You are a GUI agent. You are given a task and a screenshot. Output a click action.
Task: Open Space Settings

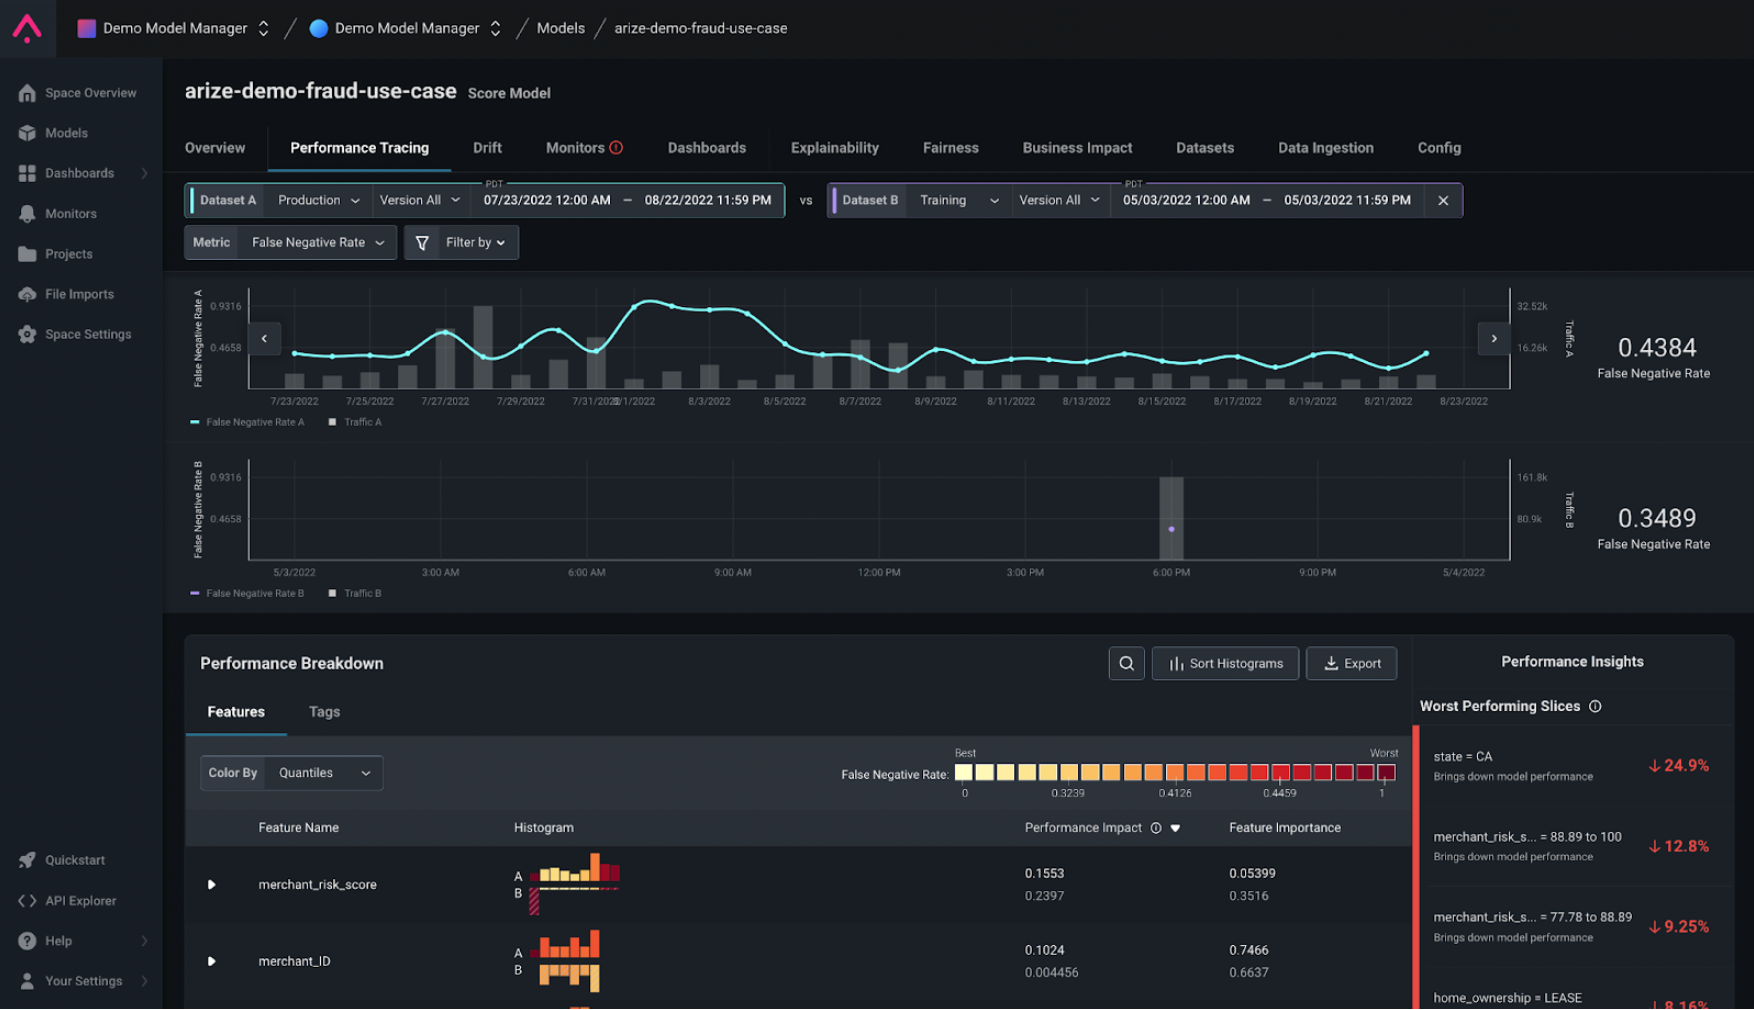point(88,334)
